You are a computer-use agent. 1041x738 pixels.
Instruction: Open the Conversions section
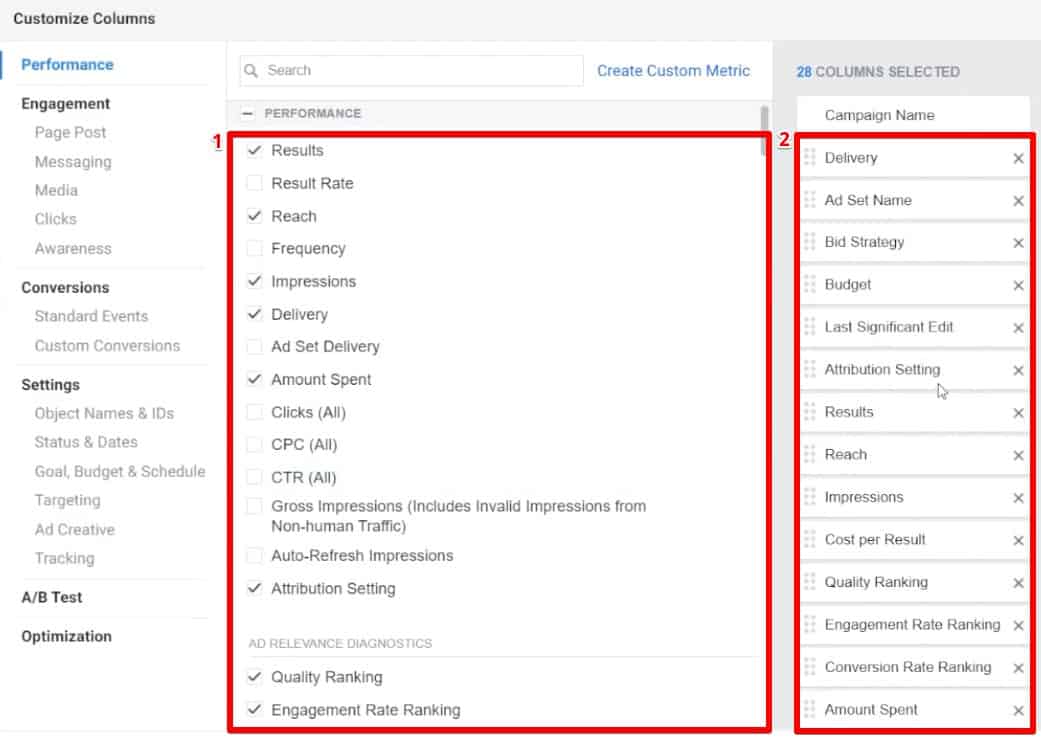(x=64, y=287)
